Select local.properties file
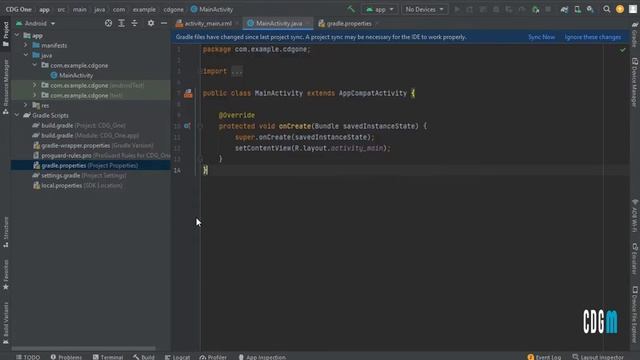Viewport: 640px width, 360px height. click(77, 185)
